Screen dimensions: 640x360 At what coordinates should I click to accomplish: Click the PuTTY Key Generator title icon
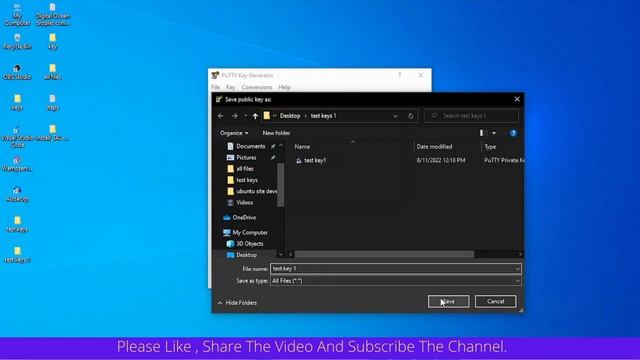215,75
